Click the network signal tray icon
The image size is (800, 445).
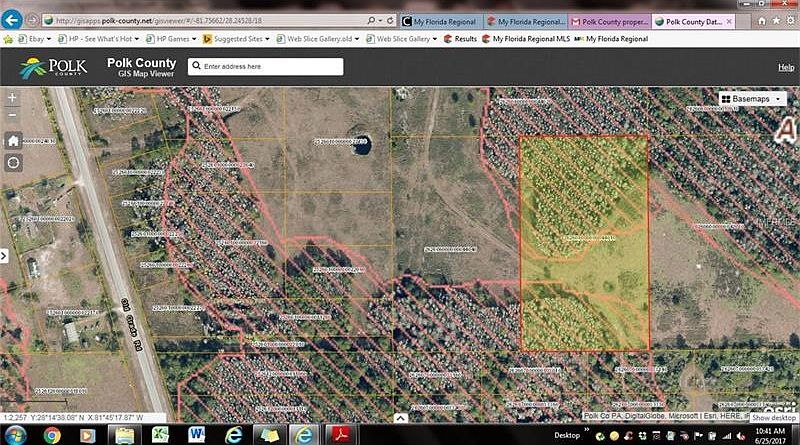(727, 436)
